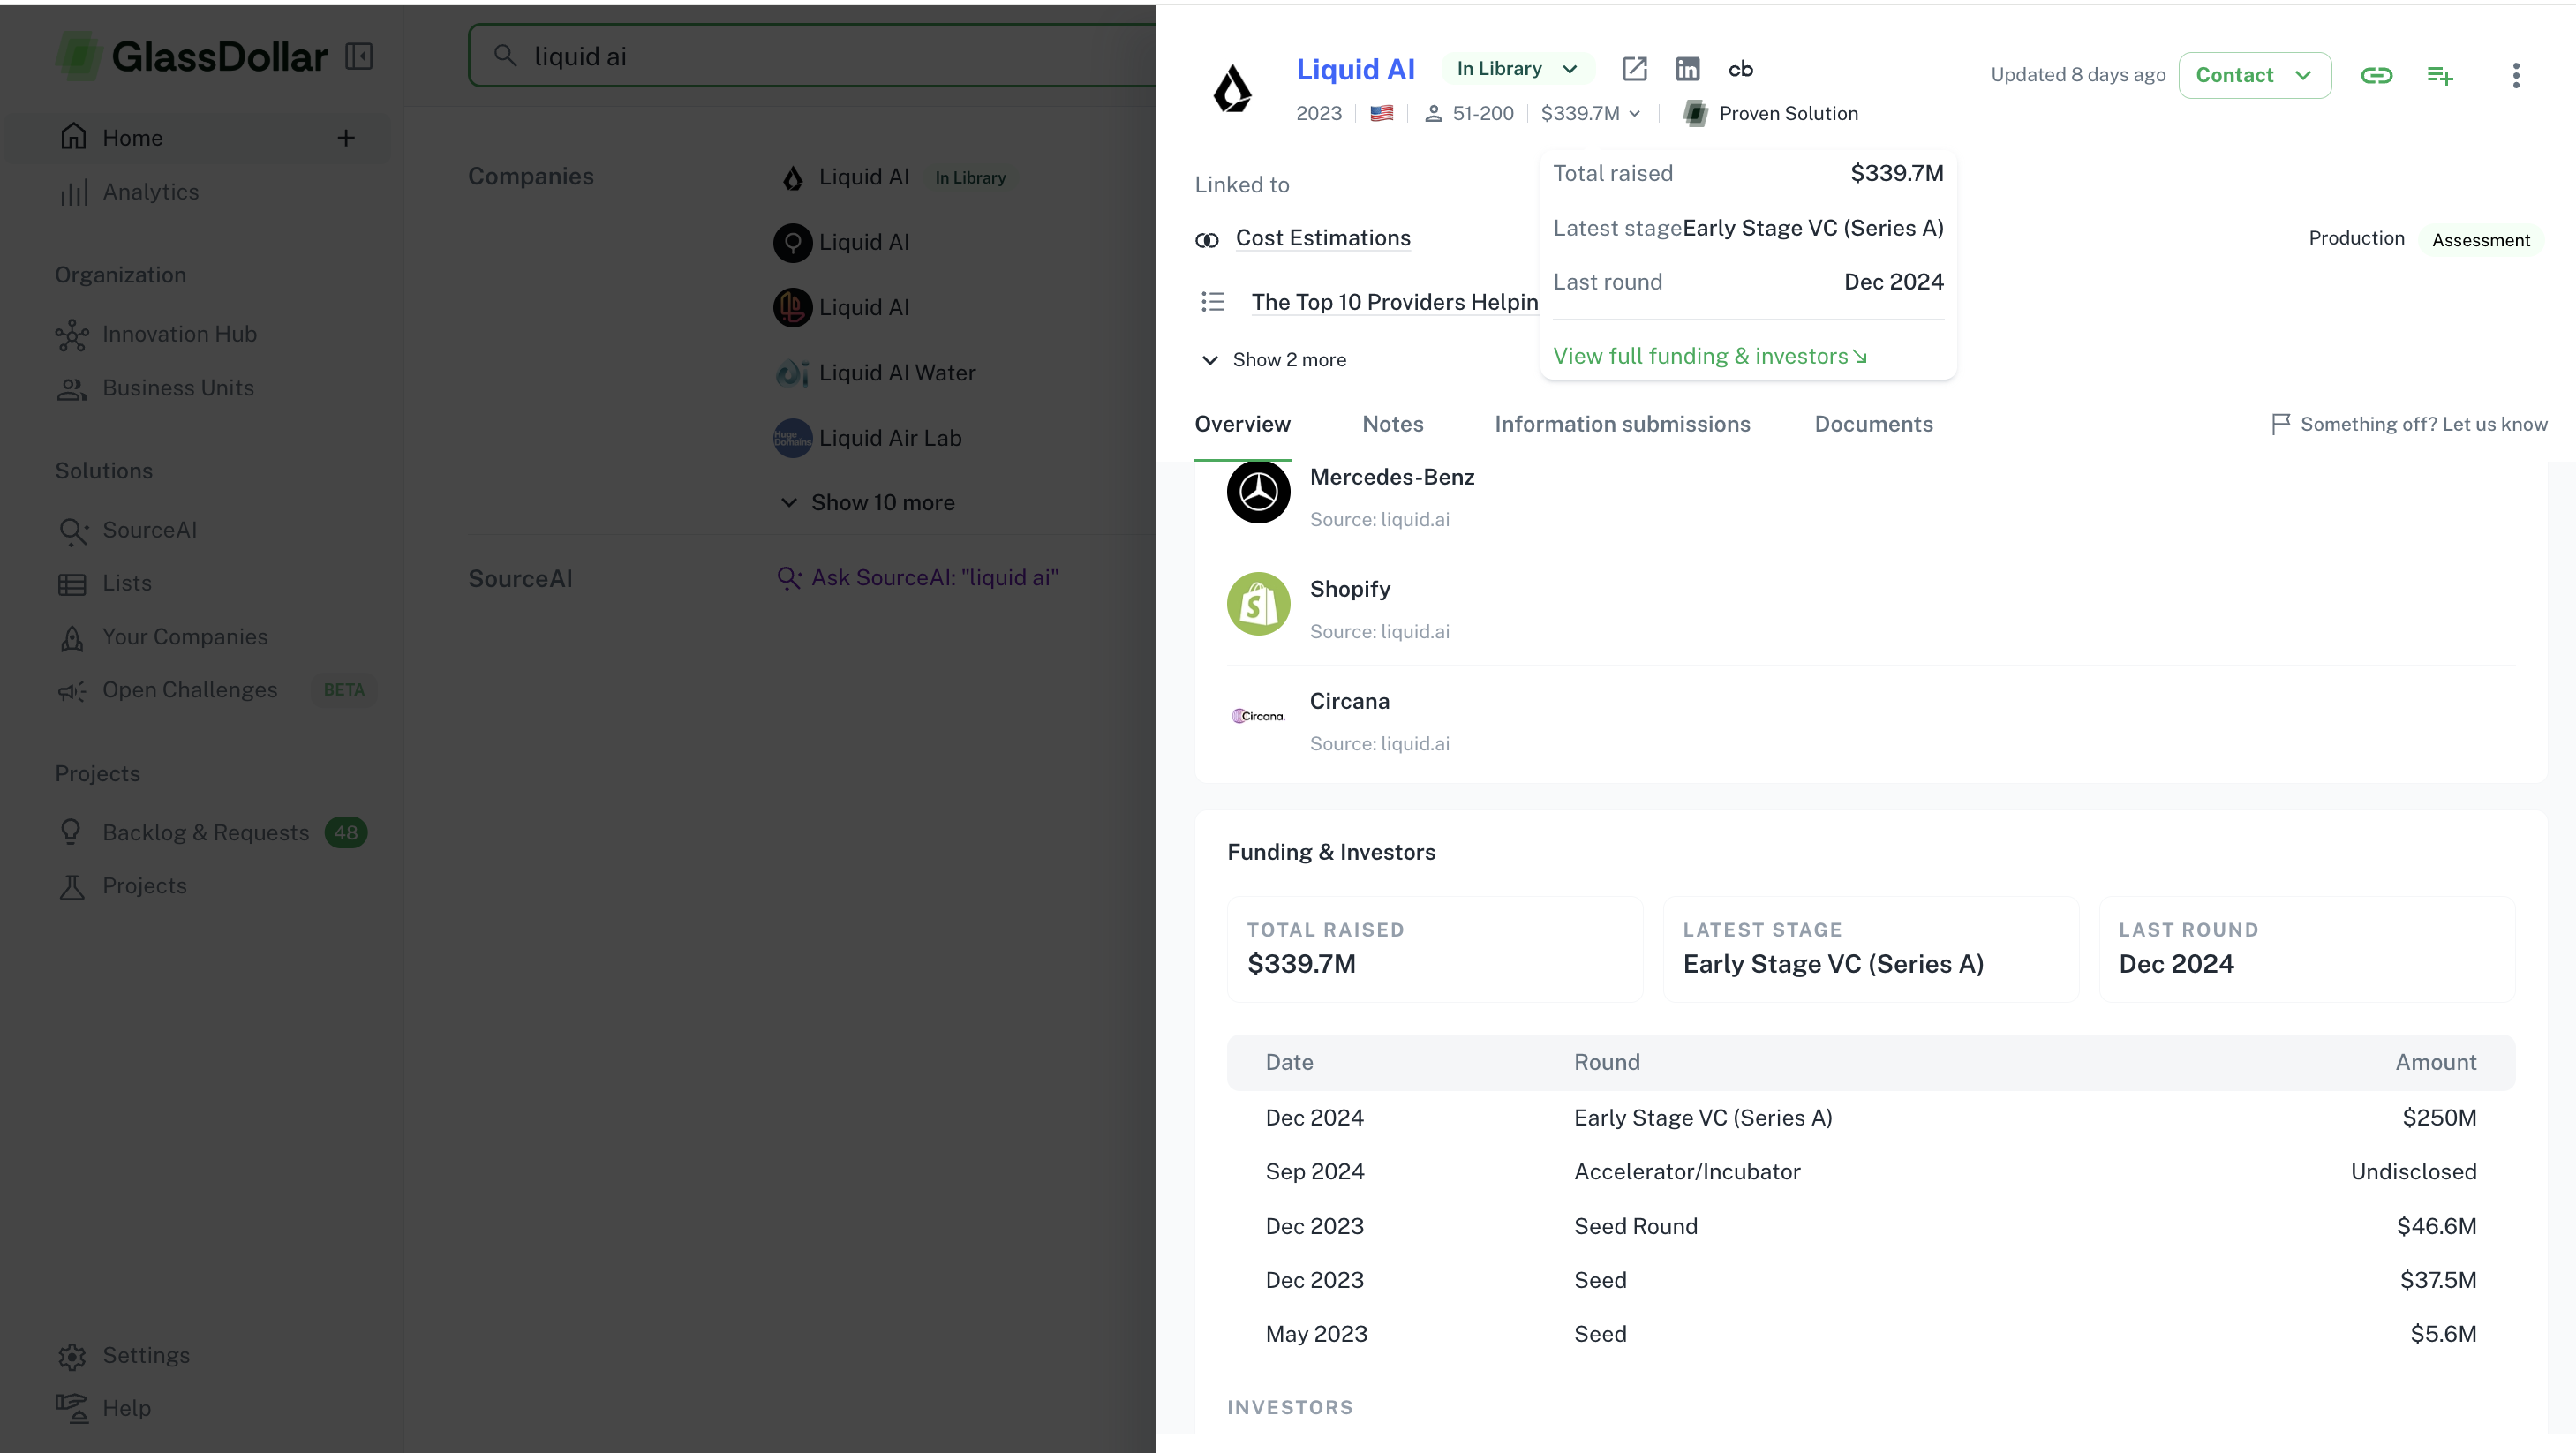Switch to the Notes tab
This screenshot has width=2576, height=1453.
[1392, 424]
